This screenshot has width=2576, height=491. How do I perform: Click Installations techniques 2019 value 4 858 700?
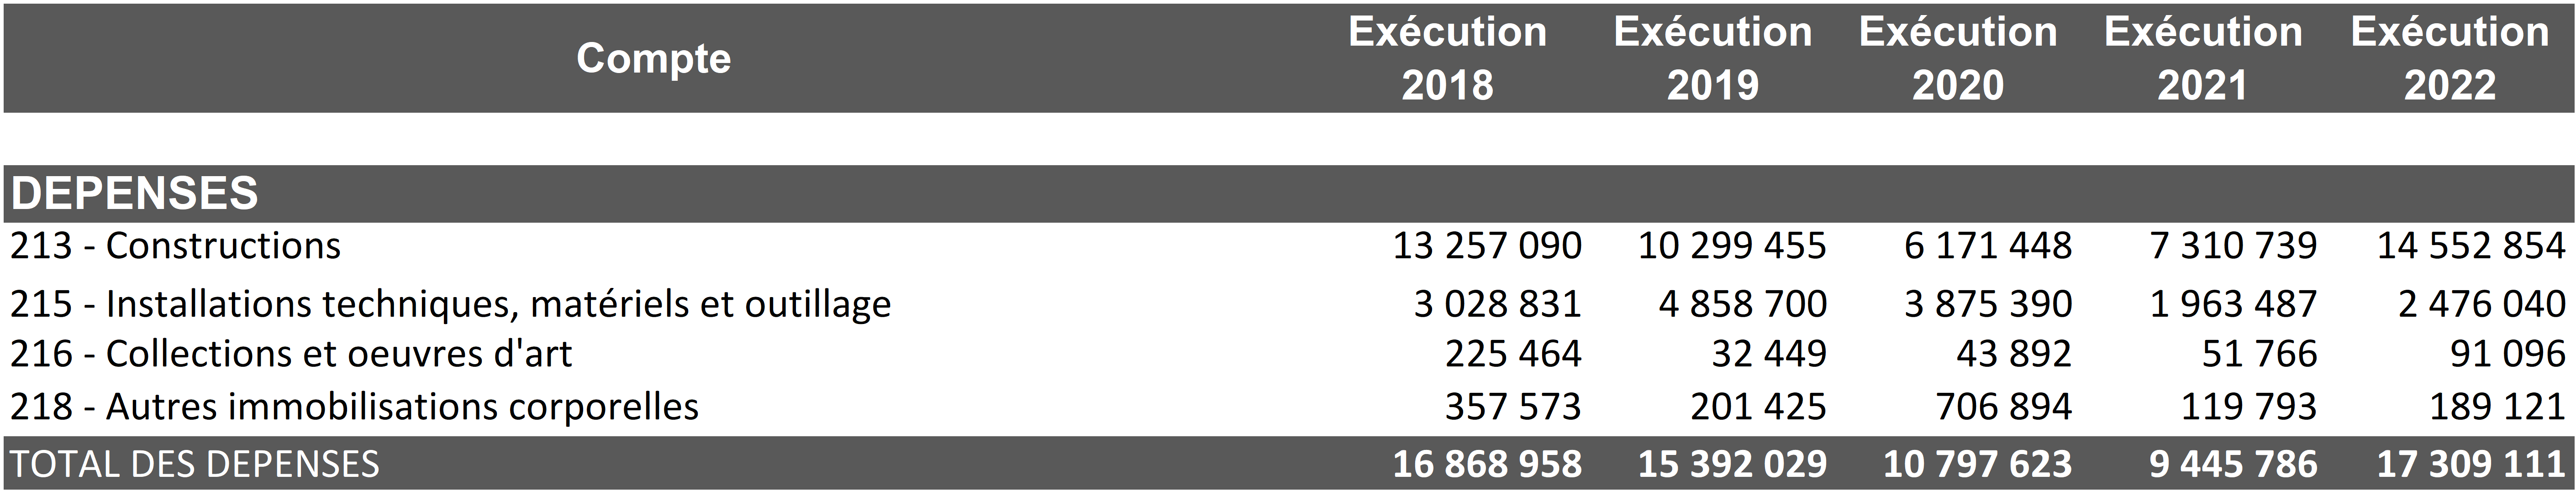(x=1742, y=304)
